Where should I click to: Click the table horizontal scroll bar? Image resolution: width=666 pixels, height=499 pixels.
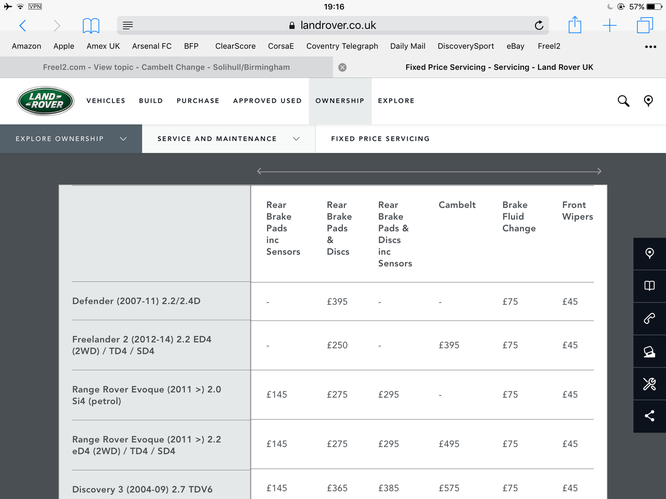[x=429, y=171]
